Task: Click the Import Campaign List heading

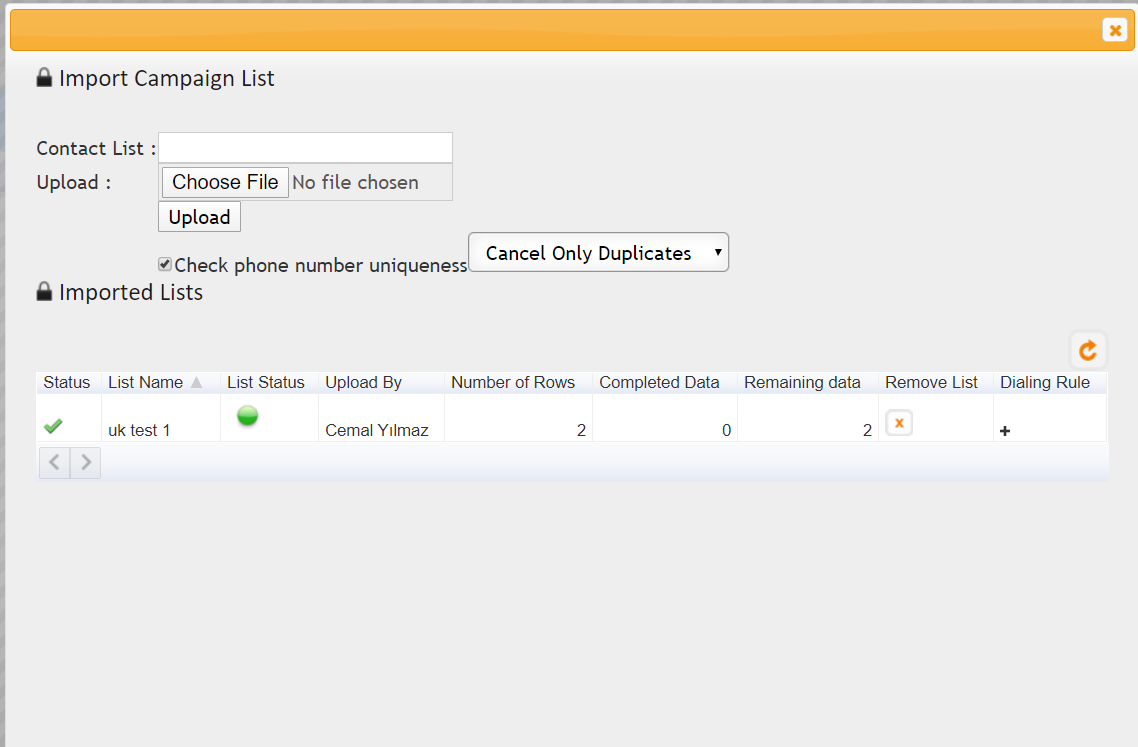Action: [167, 78]
